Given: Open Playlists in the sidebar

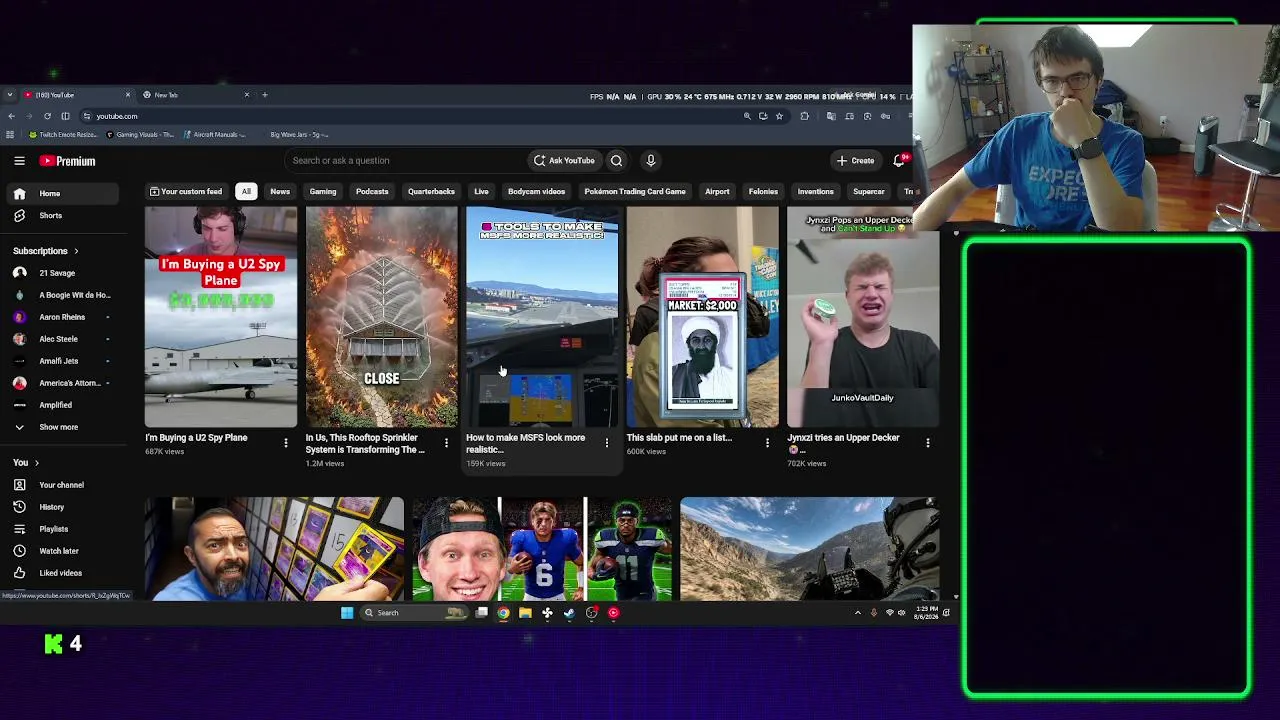Looking at the screenshot, I should (x=64, y=529).
